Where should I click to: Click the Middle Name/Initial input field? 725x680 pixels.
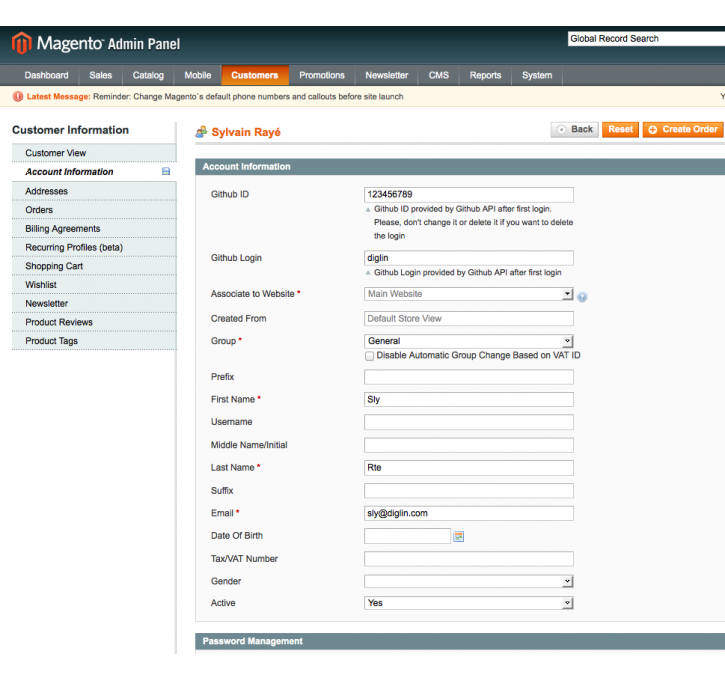tap(469, 445)
